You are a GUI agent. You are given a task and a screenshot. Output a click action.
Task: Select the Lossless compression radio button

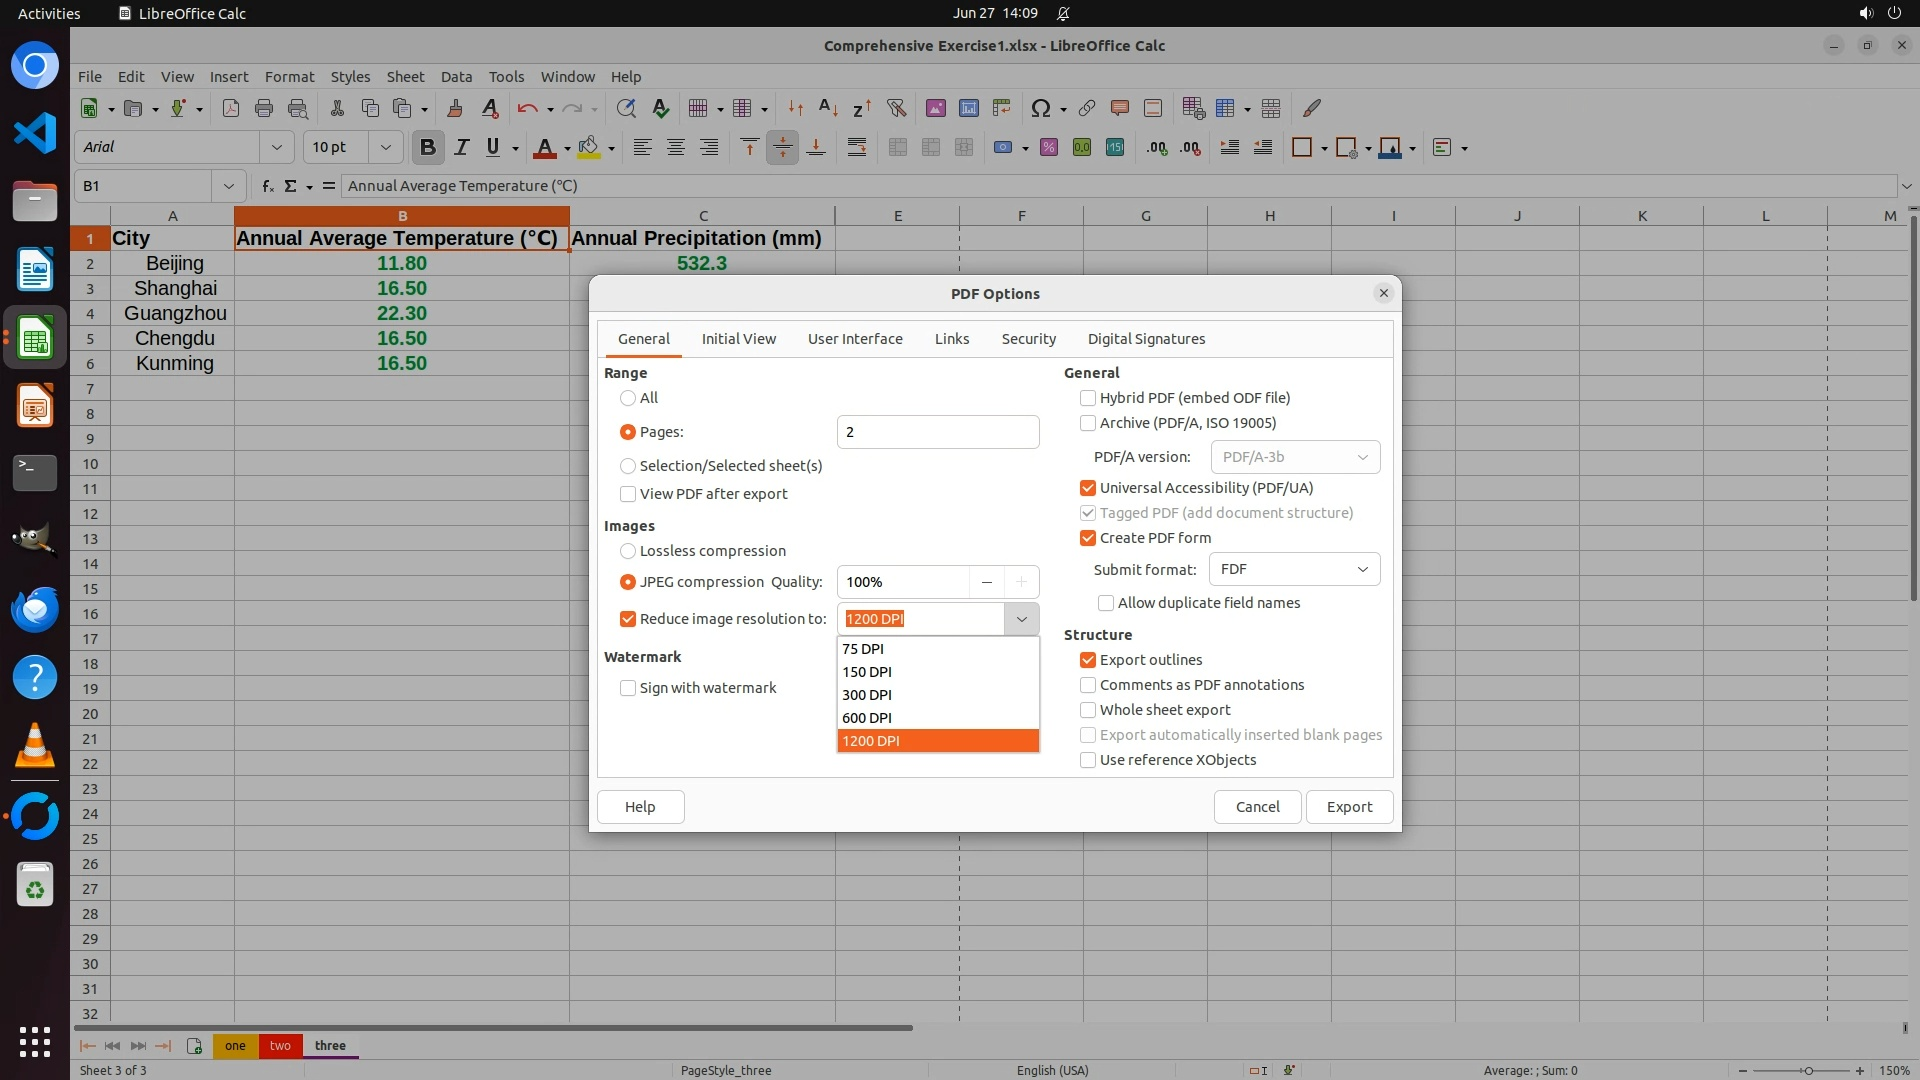(628, 551)
